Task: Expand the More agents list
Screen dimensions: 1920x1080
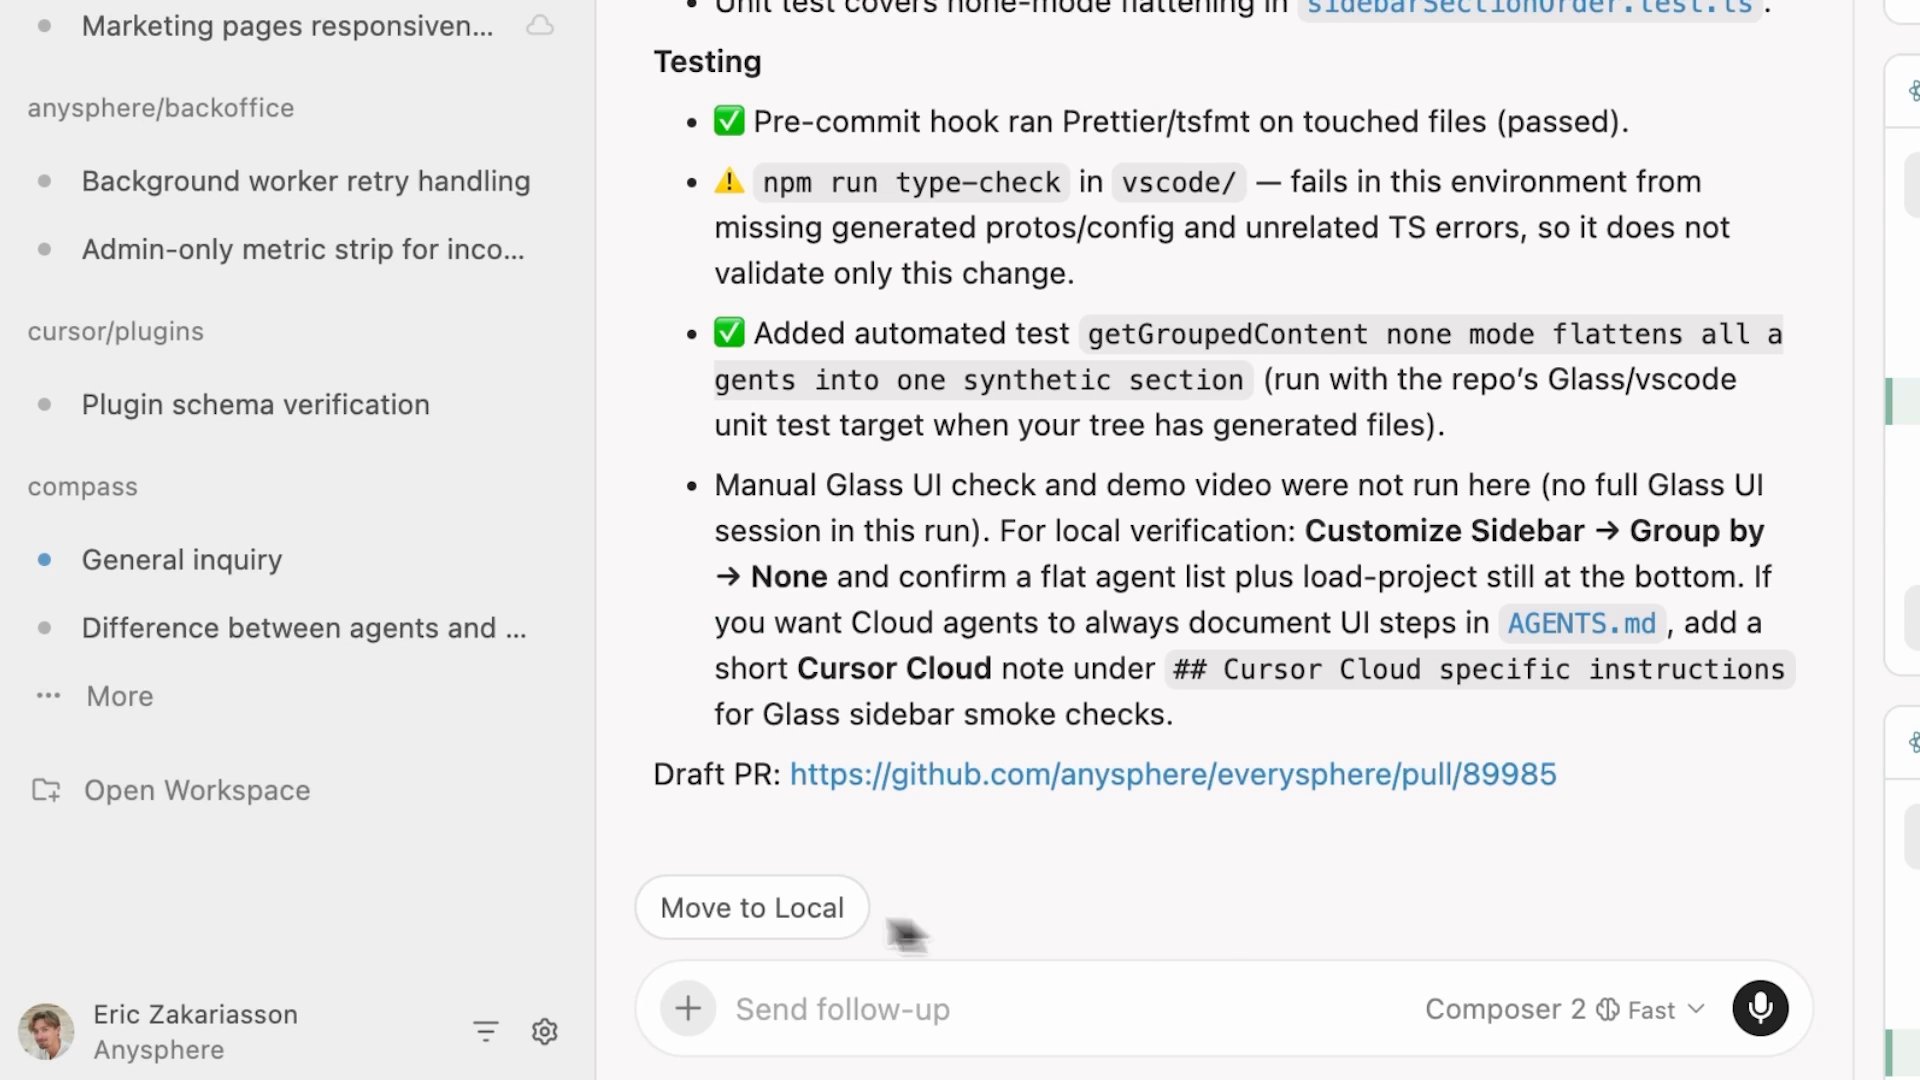Action: 120,696
